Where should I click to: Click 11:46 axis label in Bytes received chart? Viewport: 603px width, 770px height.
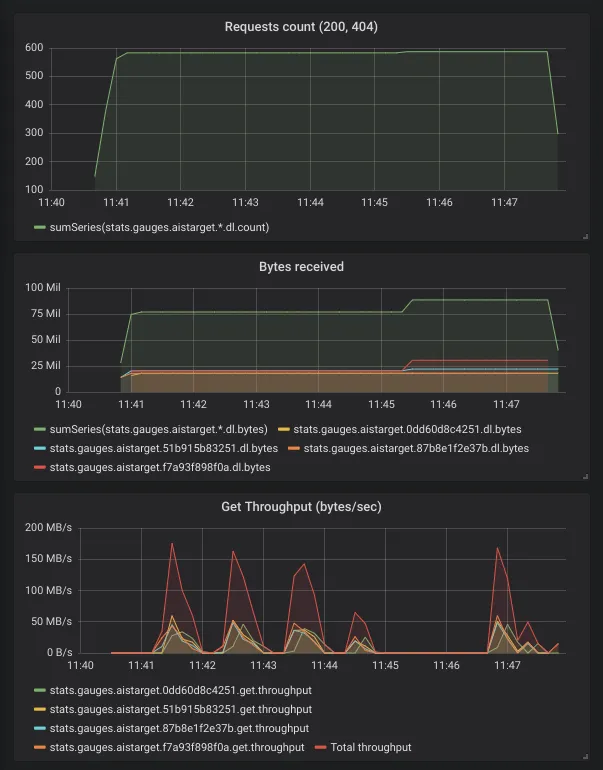[x=443, y=404]
